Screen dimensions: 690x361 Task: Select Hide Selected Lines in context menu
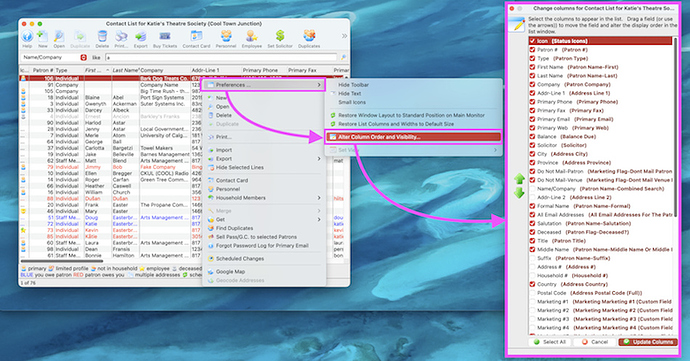[239, 167]
